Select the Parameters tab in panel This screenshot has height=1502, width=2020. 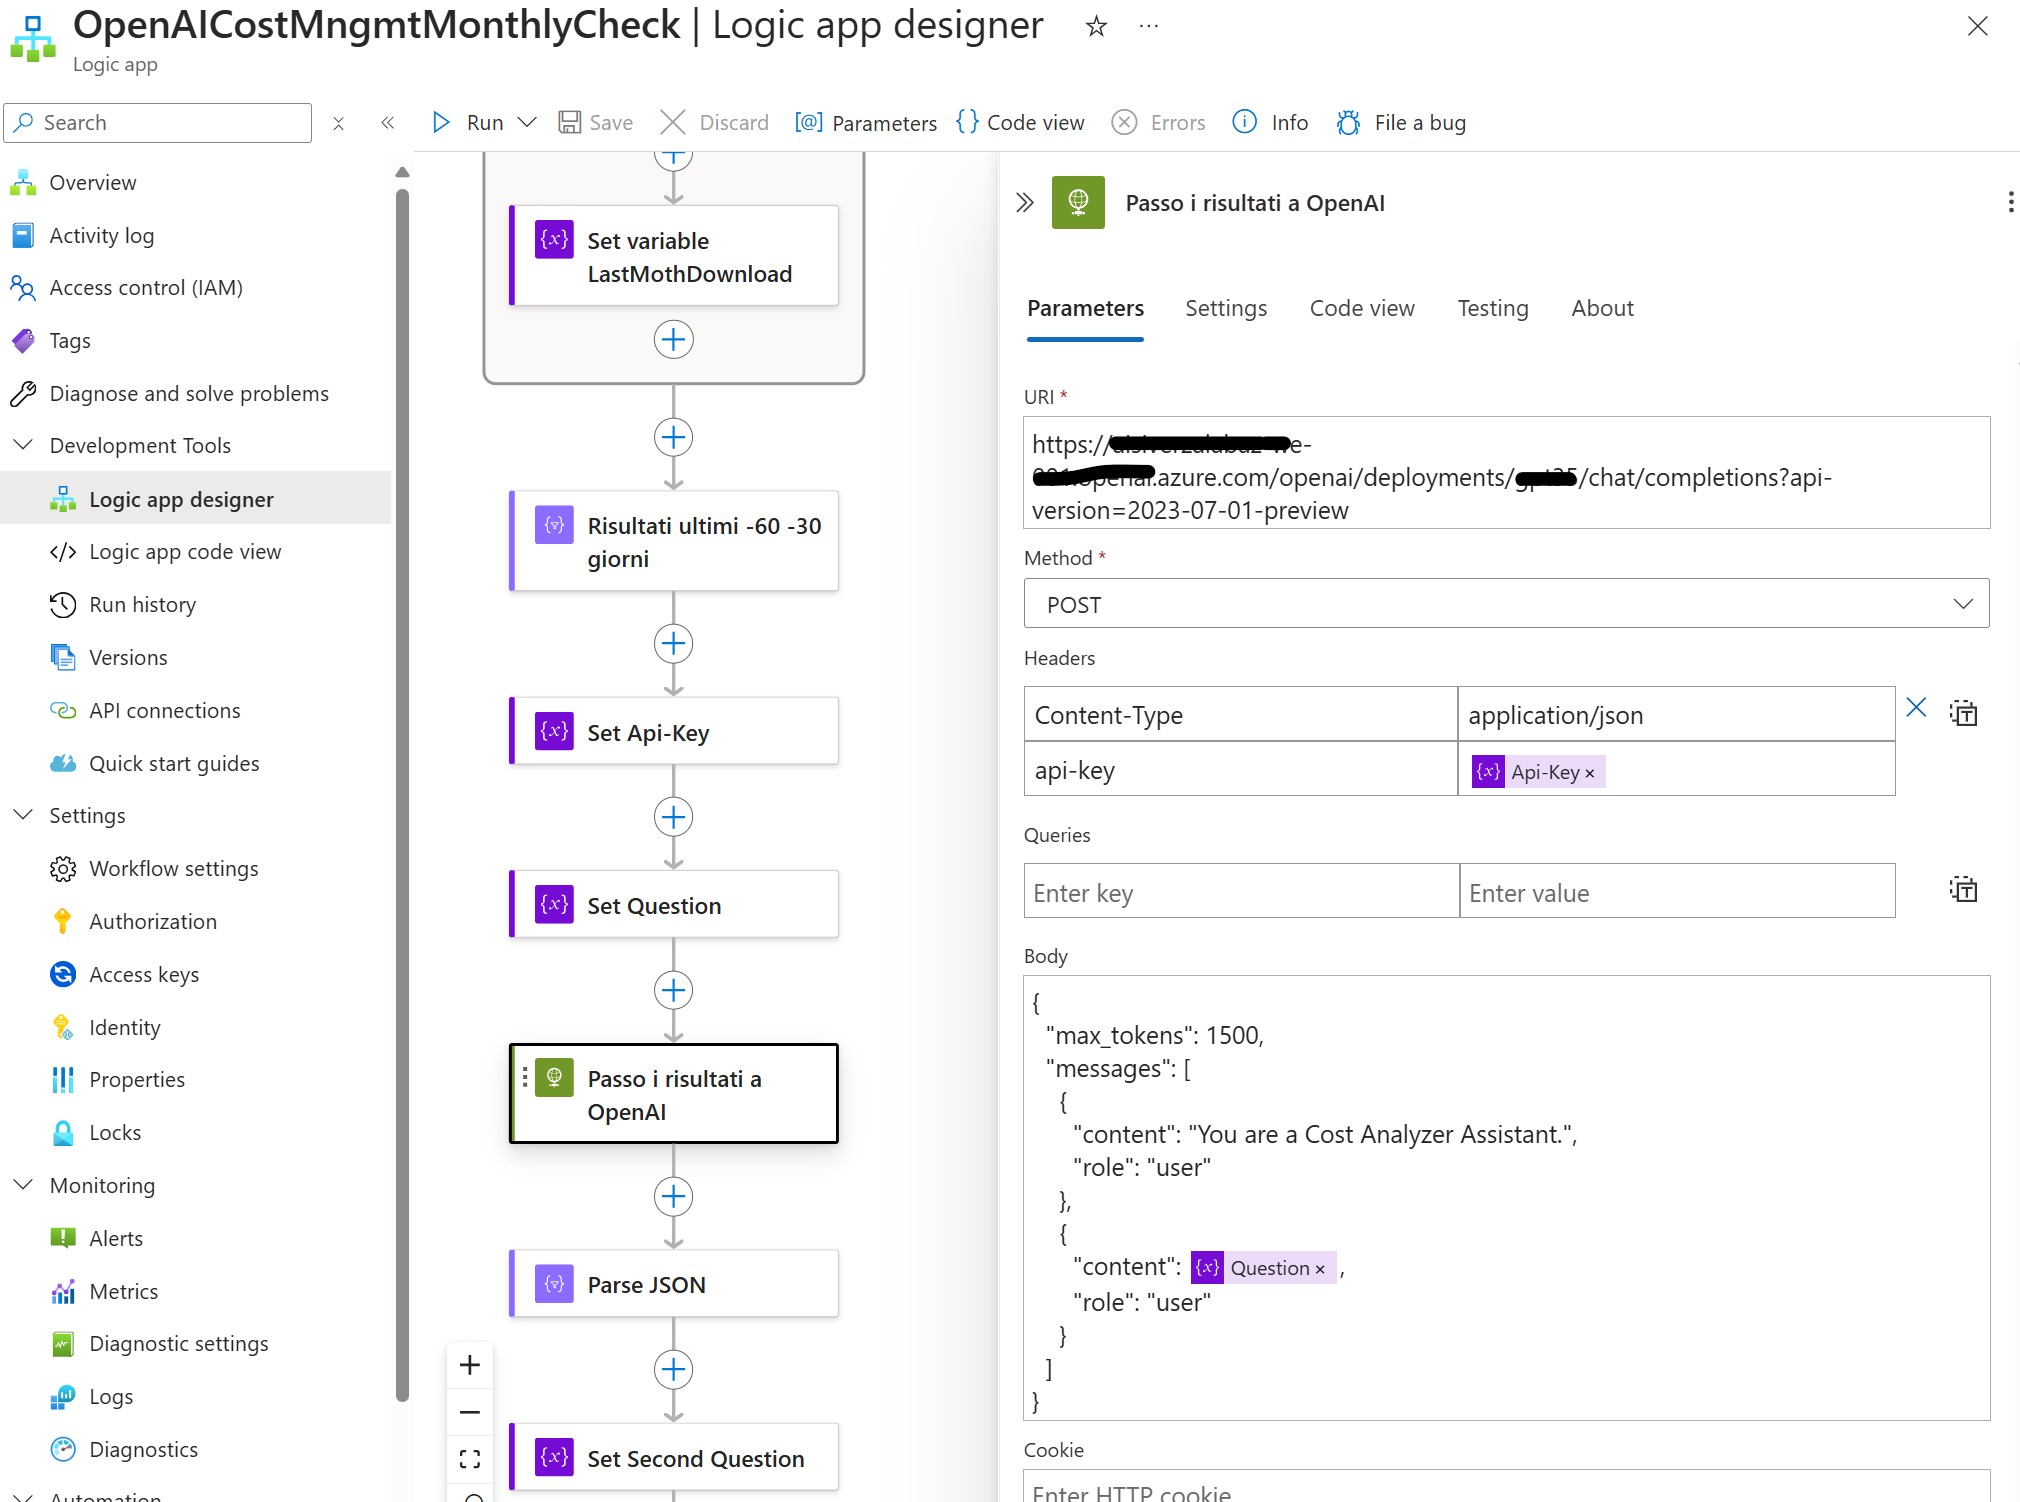(1086, 308)
